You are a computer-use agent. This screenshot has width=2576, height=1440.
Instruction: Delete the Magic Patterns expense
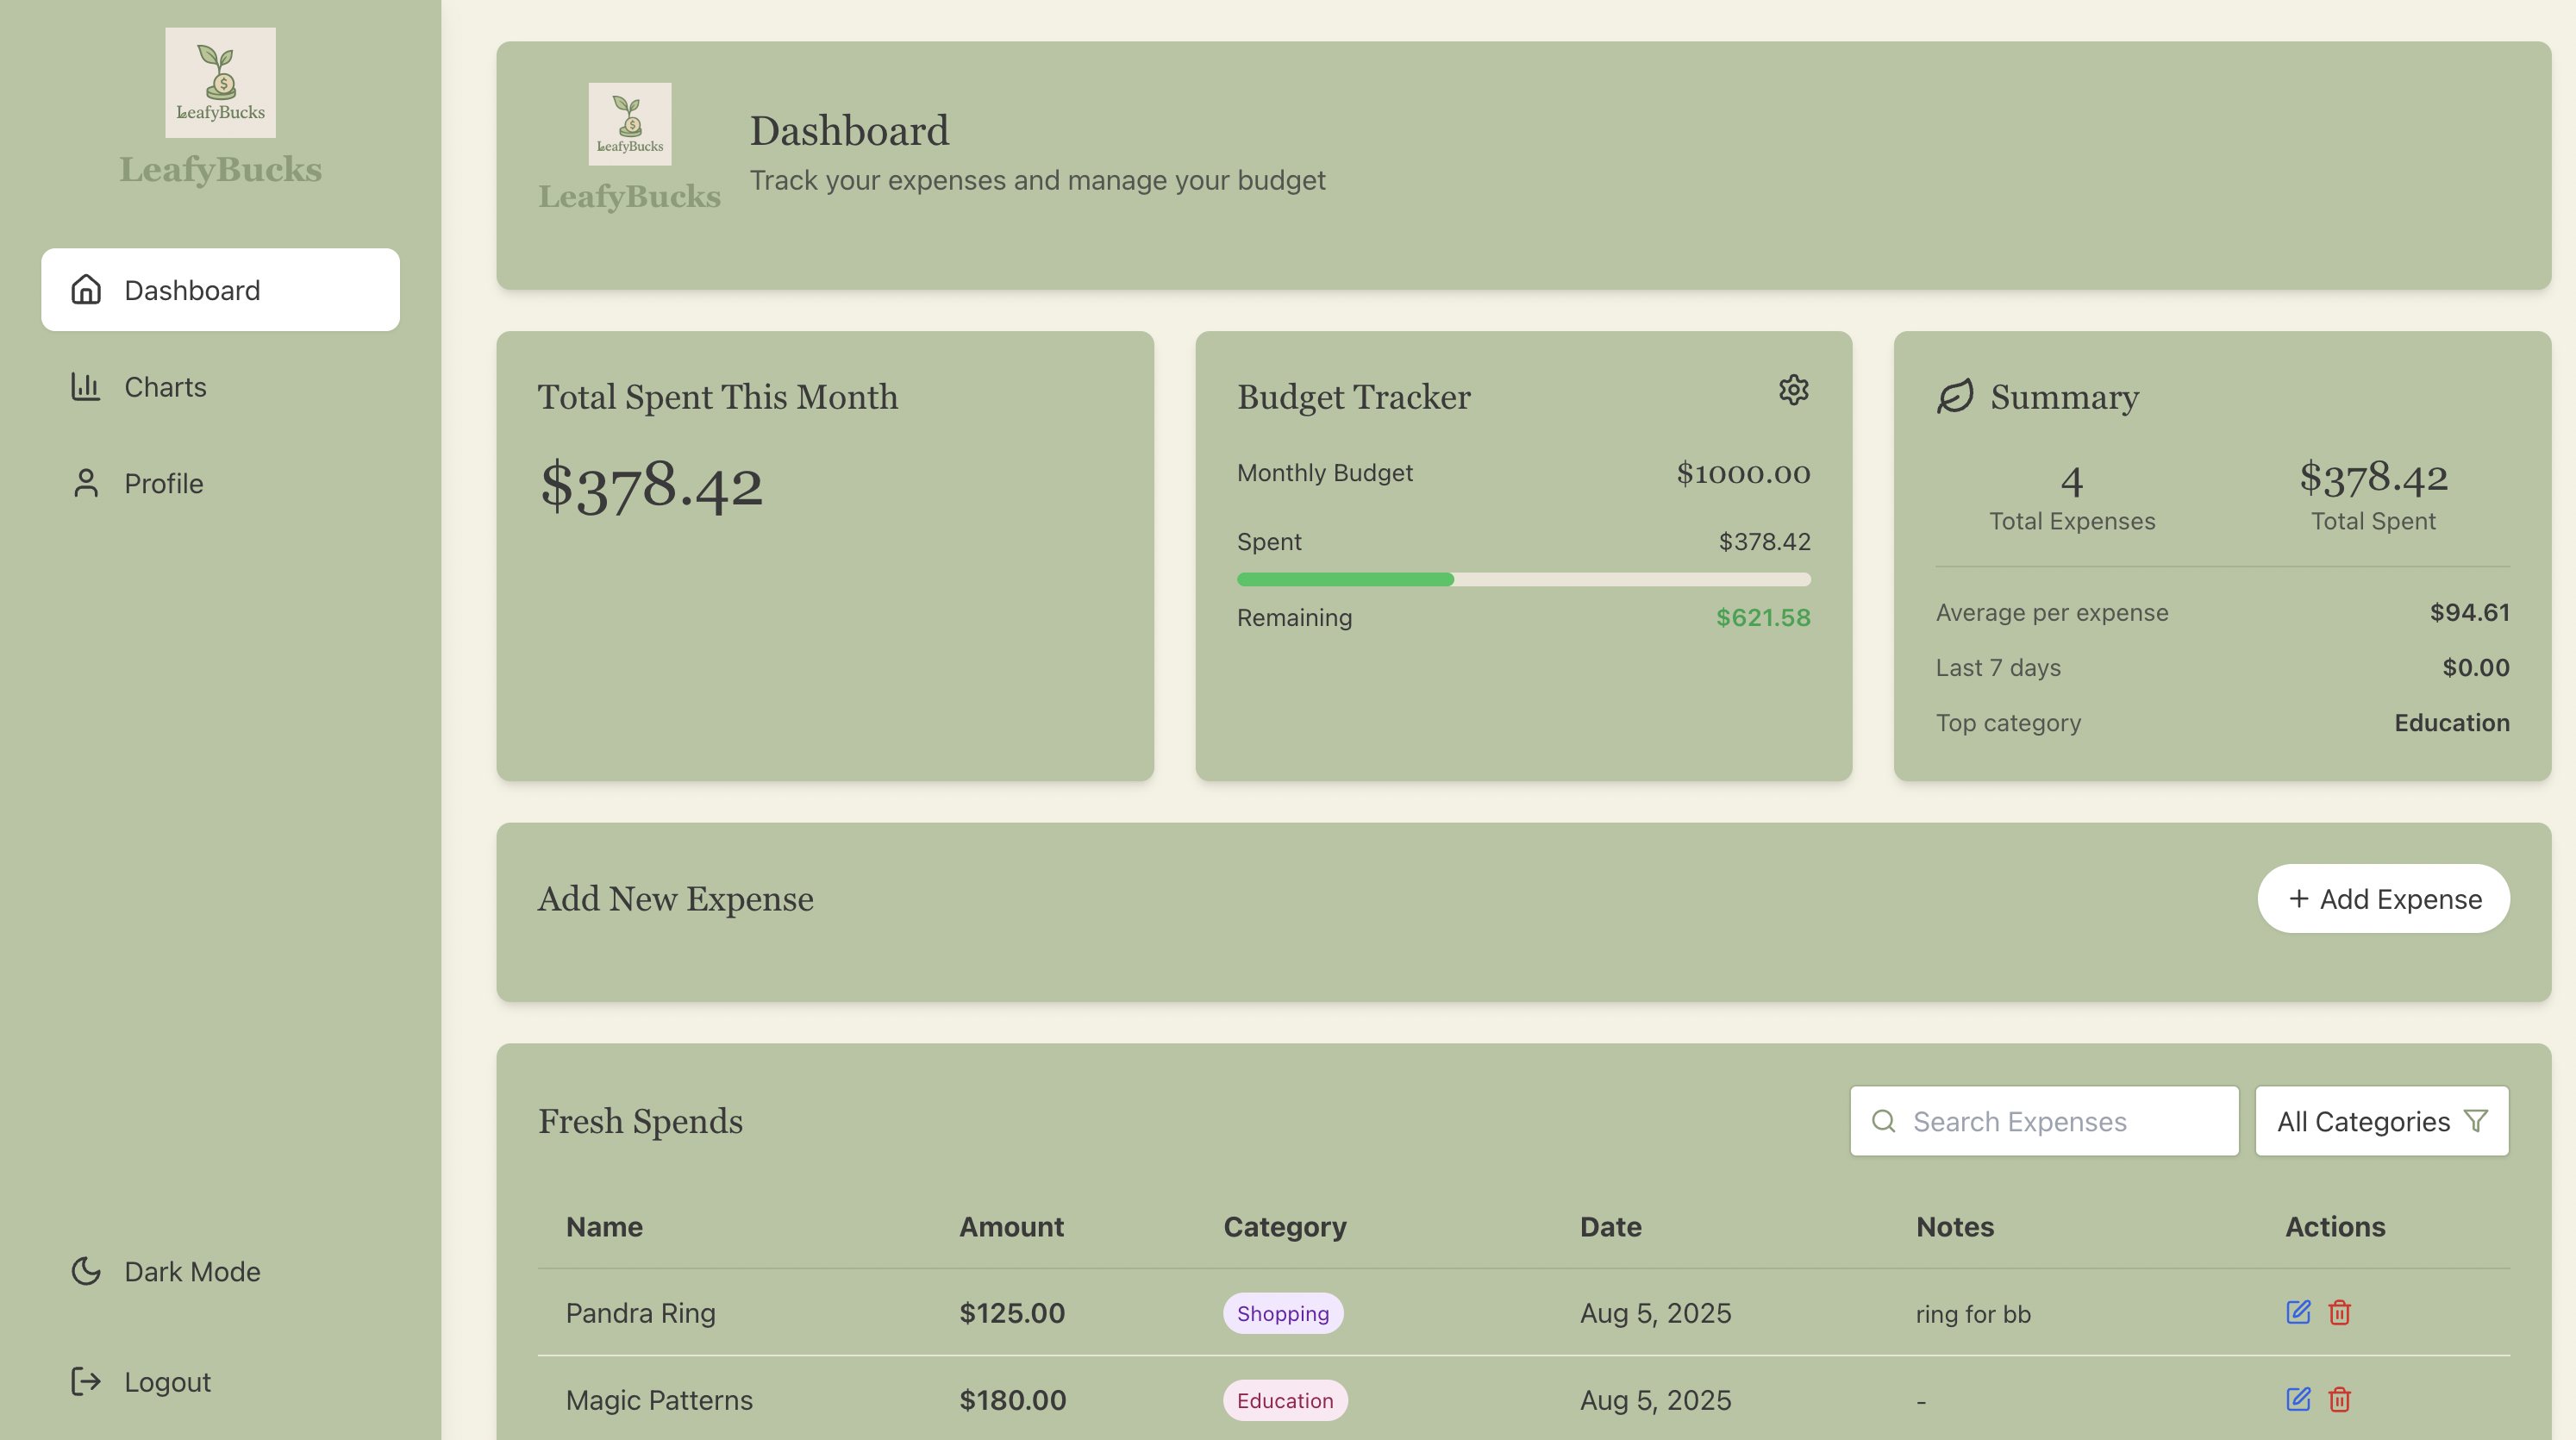tap(2341, 1400)
